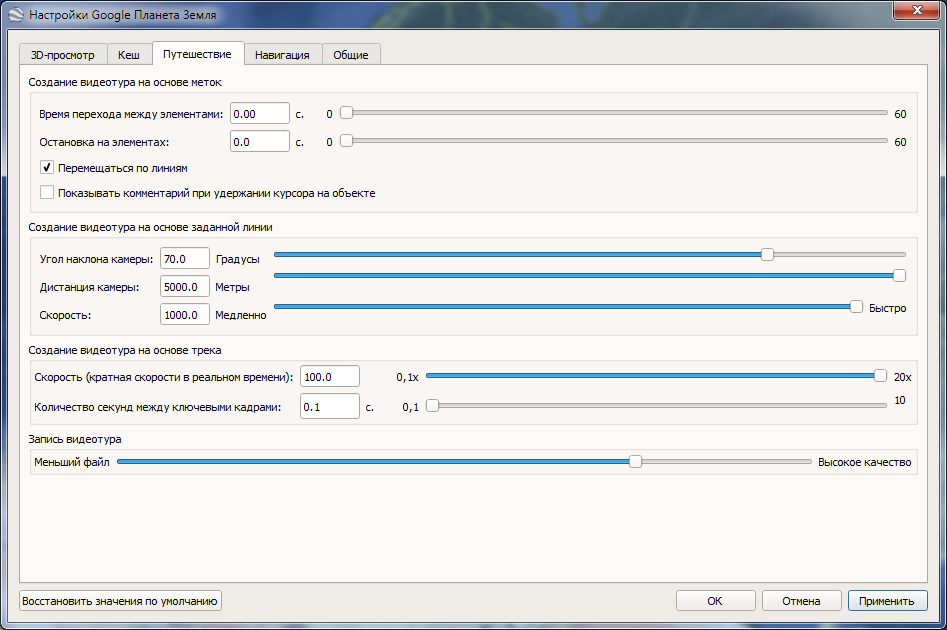The height and width of the screenshot is (630, 947).
Task: Click the 0,1x-20x speed slider handle
Action: point(881,376)
